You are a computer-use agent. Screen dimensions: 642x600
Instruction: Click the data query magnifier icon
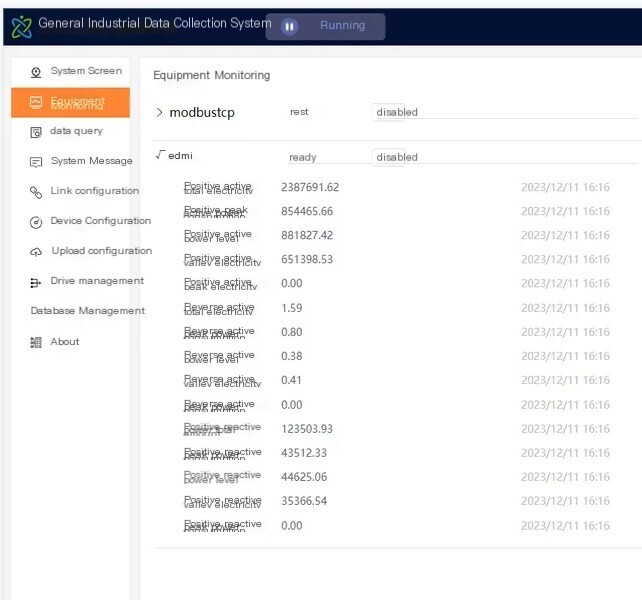pos(36,132)
